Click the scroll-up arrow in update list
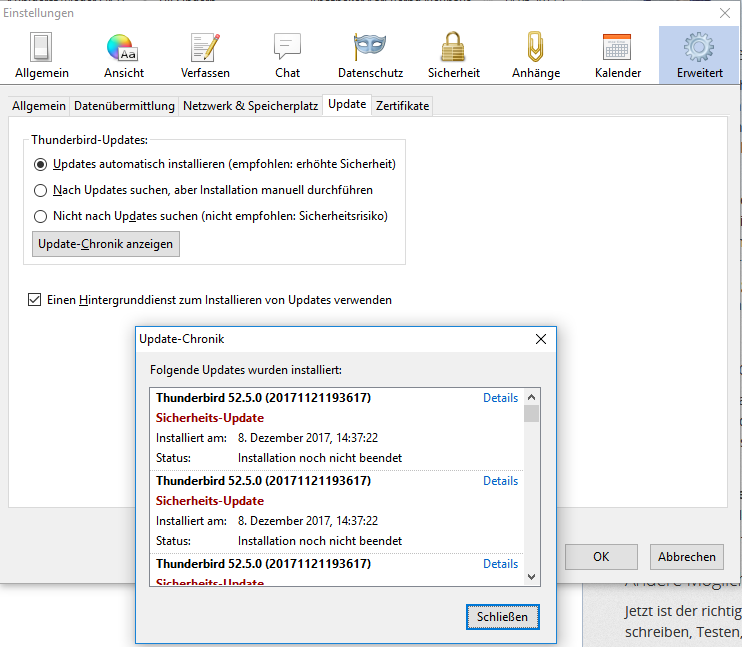The height and width of the screenshot is (647, 742). click(x=531, y=397)
